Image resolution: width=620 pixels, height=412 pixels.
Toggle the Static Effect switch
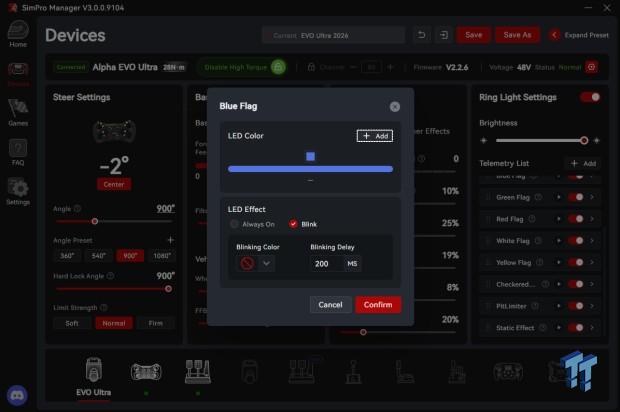coord(576,327)
